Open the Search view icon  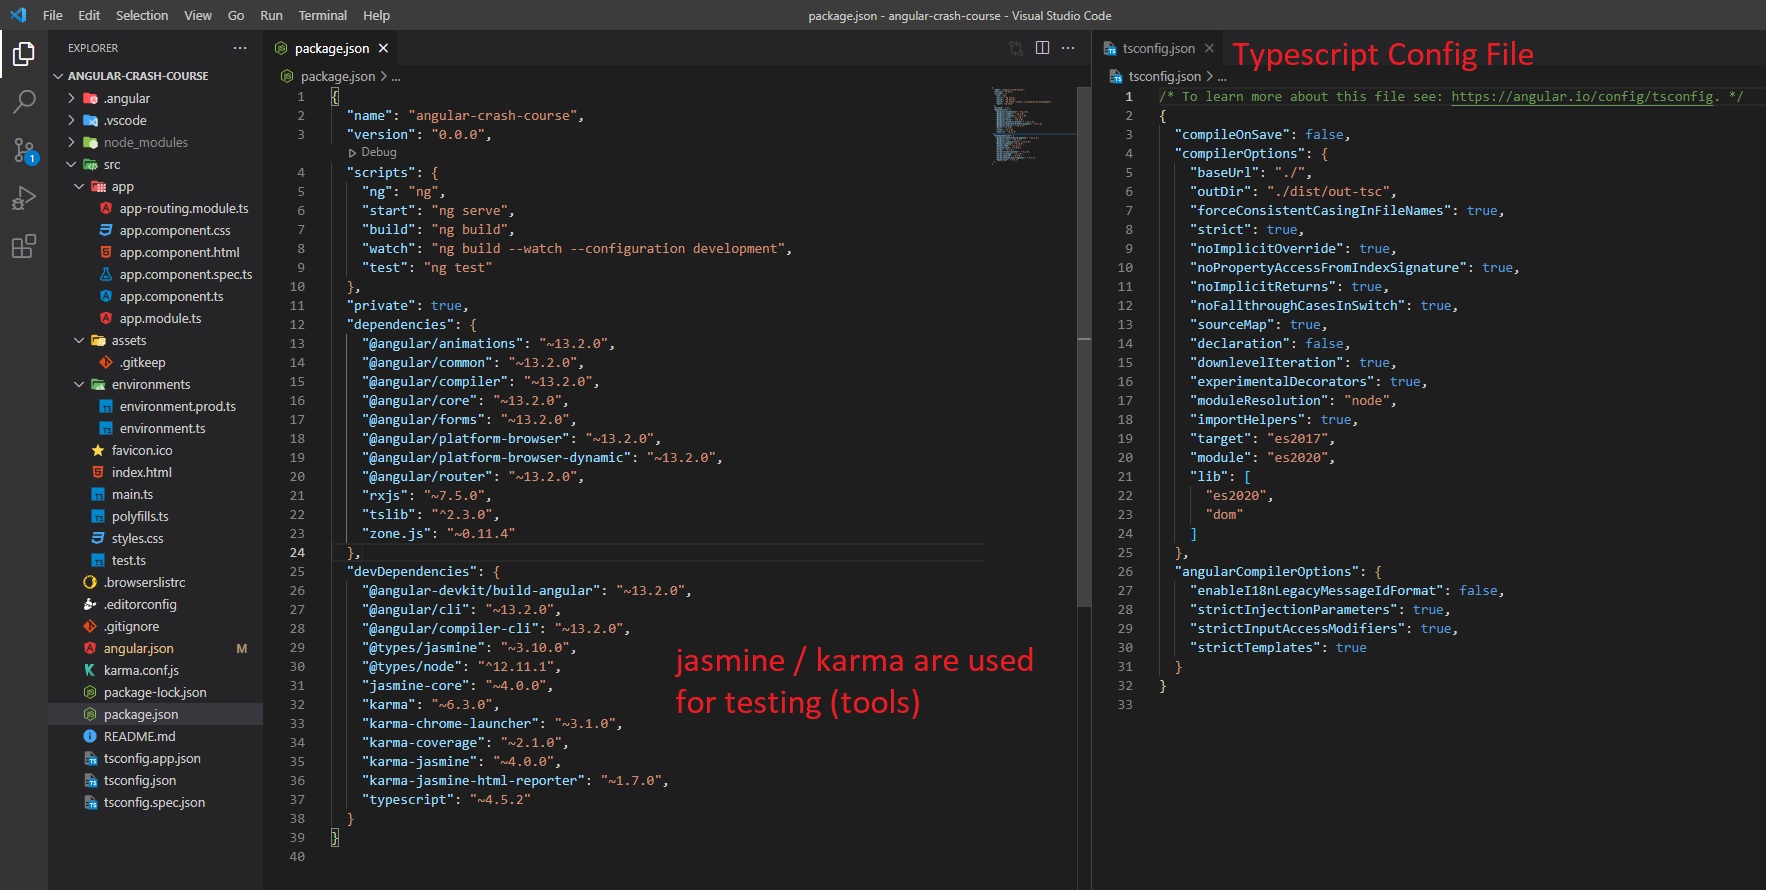click(24, 101)
